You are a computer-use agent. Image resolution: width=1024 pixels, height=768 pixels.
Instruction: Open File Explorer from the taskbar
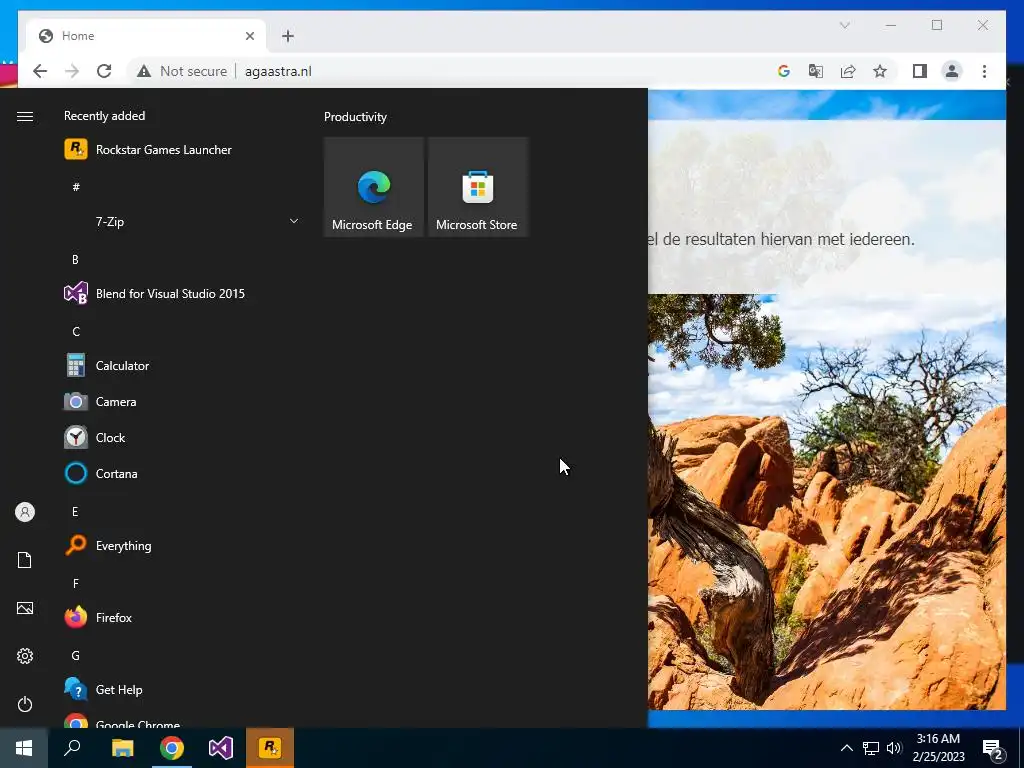pos(122,748)
